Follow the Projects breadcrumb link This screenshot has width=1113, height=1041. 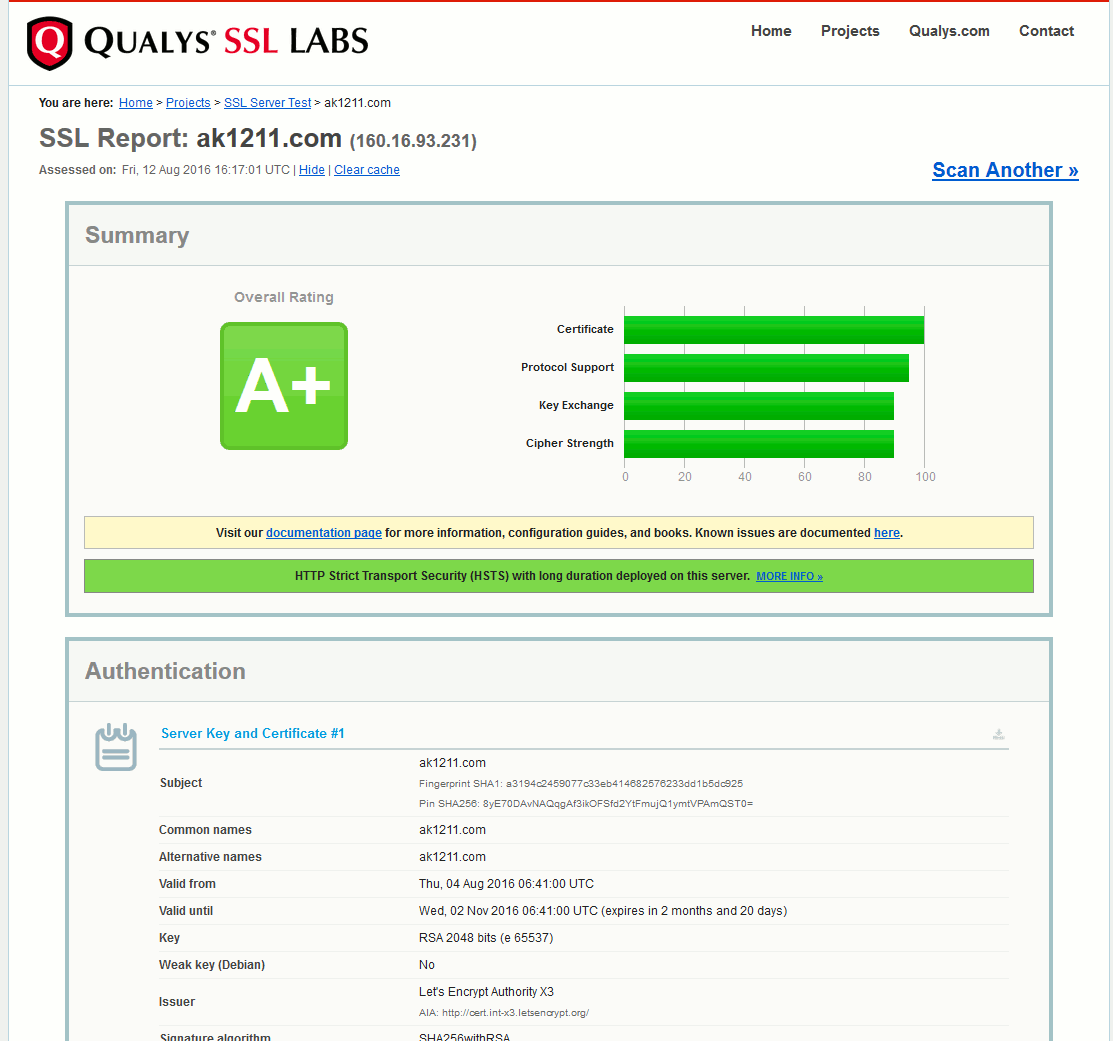(x=188, y=103)
